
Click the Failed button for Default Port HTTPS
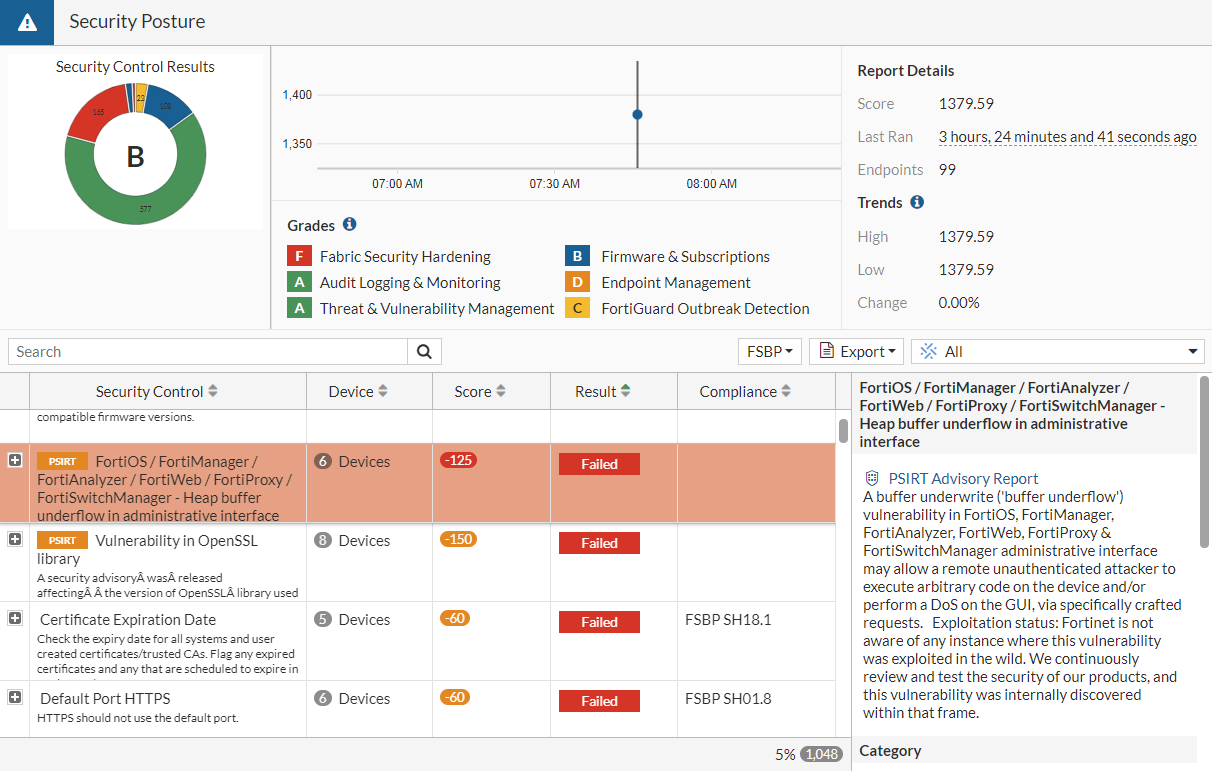tap(599, 700)
